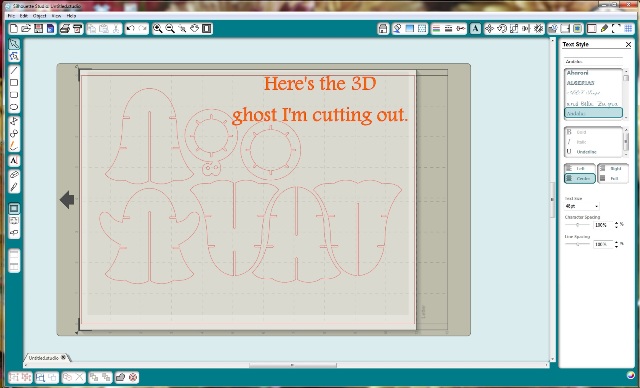
Task: Select Center text justification
Action: tap(580, 179)
